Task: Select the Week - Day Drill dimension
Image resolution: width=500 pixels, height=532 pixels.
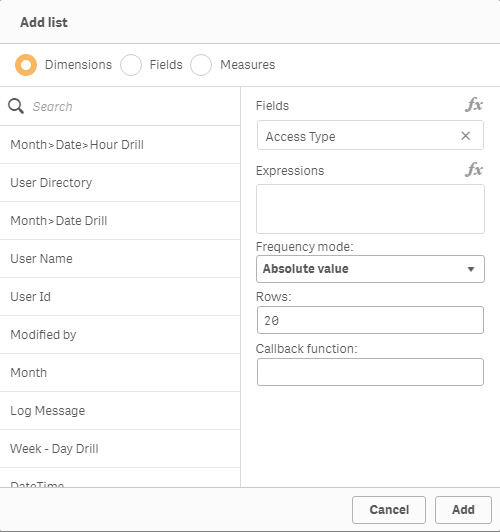Action: coord(120,449)
